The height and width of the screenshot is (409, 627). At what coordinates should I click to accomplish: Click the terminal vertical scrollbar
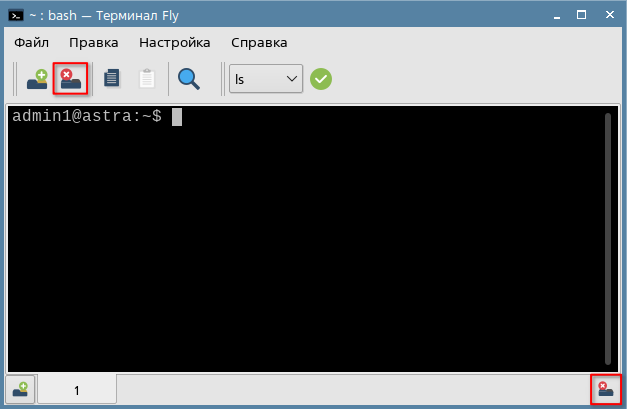point(608,239)
